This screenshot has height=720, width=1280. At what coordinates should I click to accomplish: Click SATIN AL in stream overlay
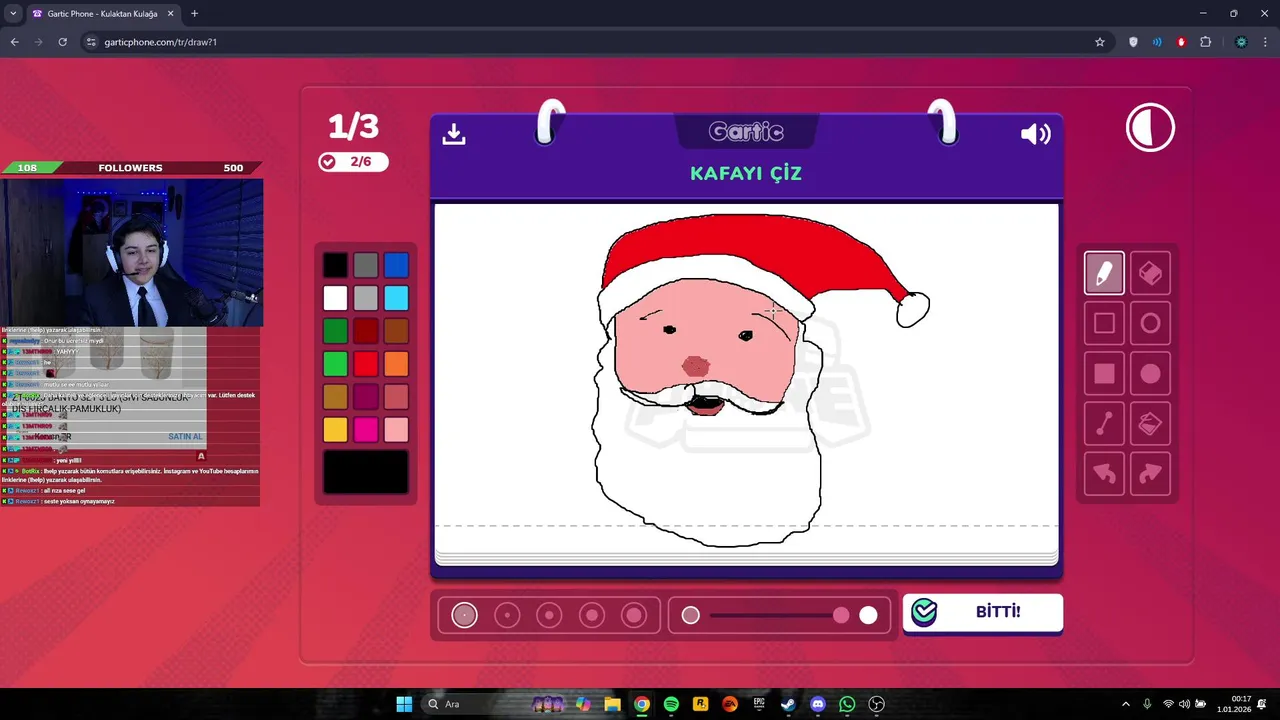click(185, 437)
